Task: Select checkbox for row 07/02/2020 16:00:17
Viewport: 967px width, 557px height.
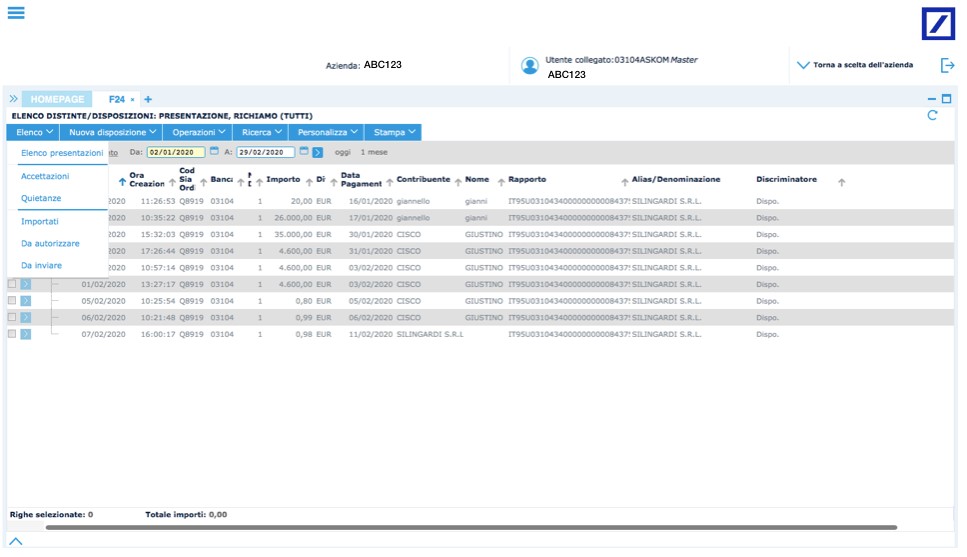Action: point(12,334)
